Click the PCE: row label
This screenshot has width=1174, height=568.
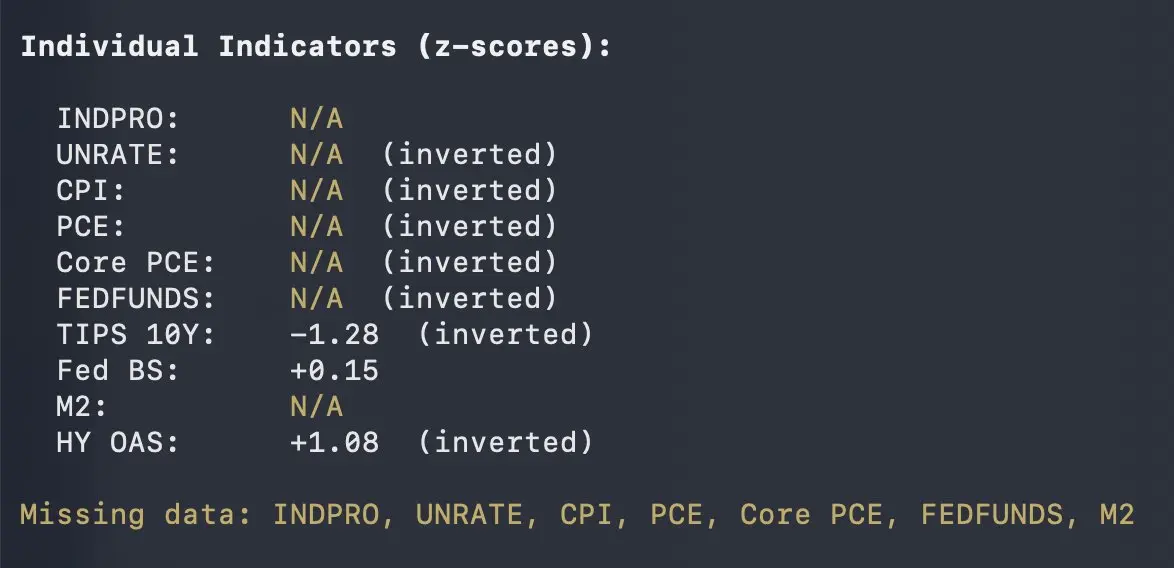point(91,227)
